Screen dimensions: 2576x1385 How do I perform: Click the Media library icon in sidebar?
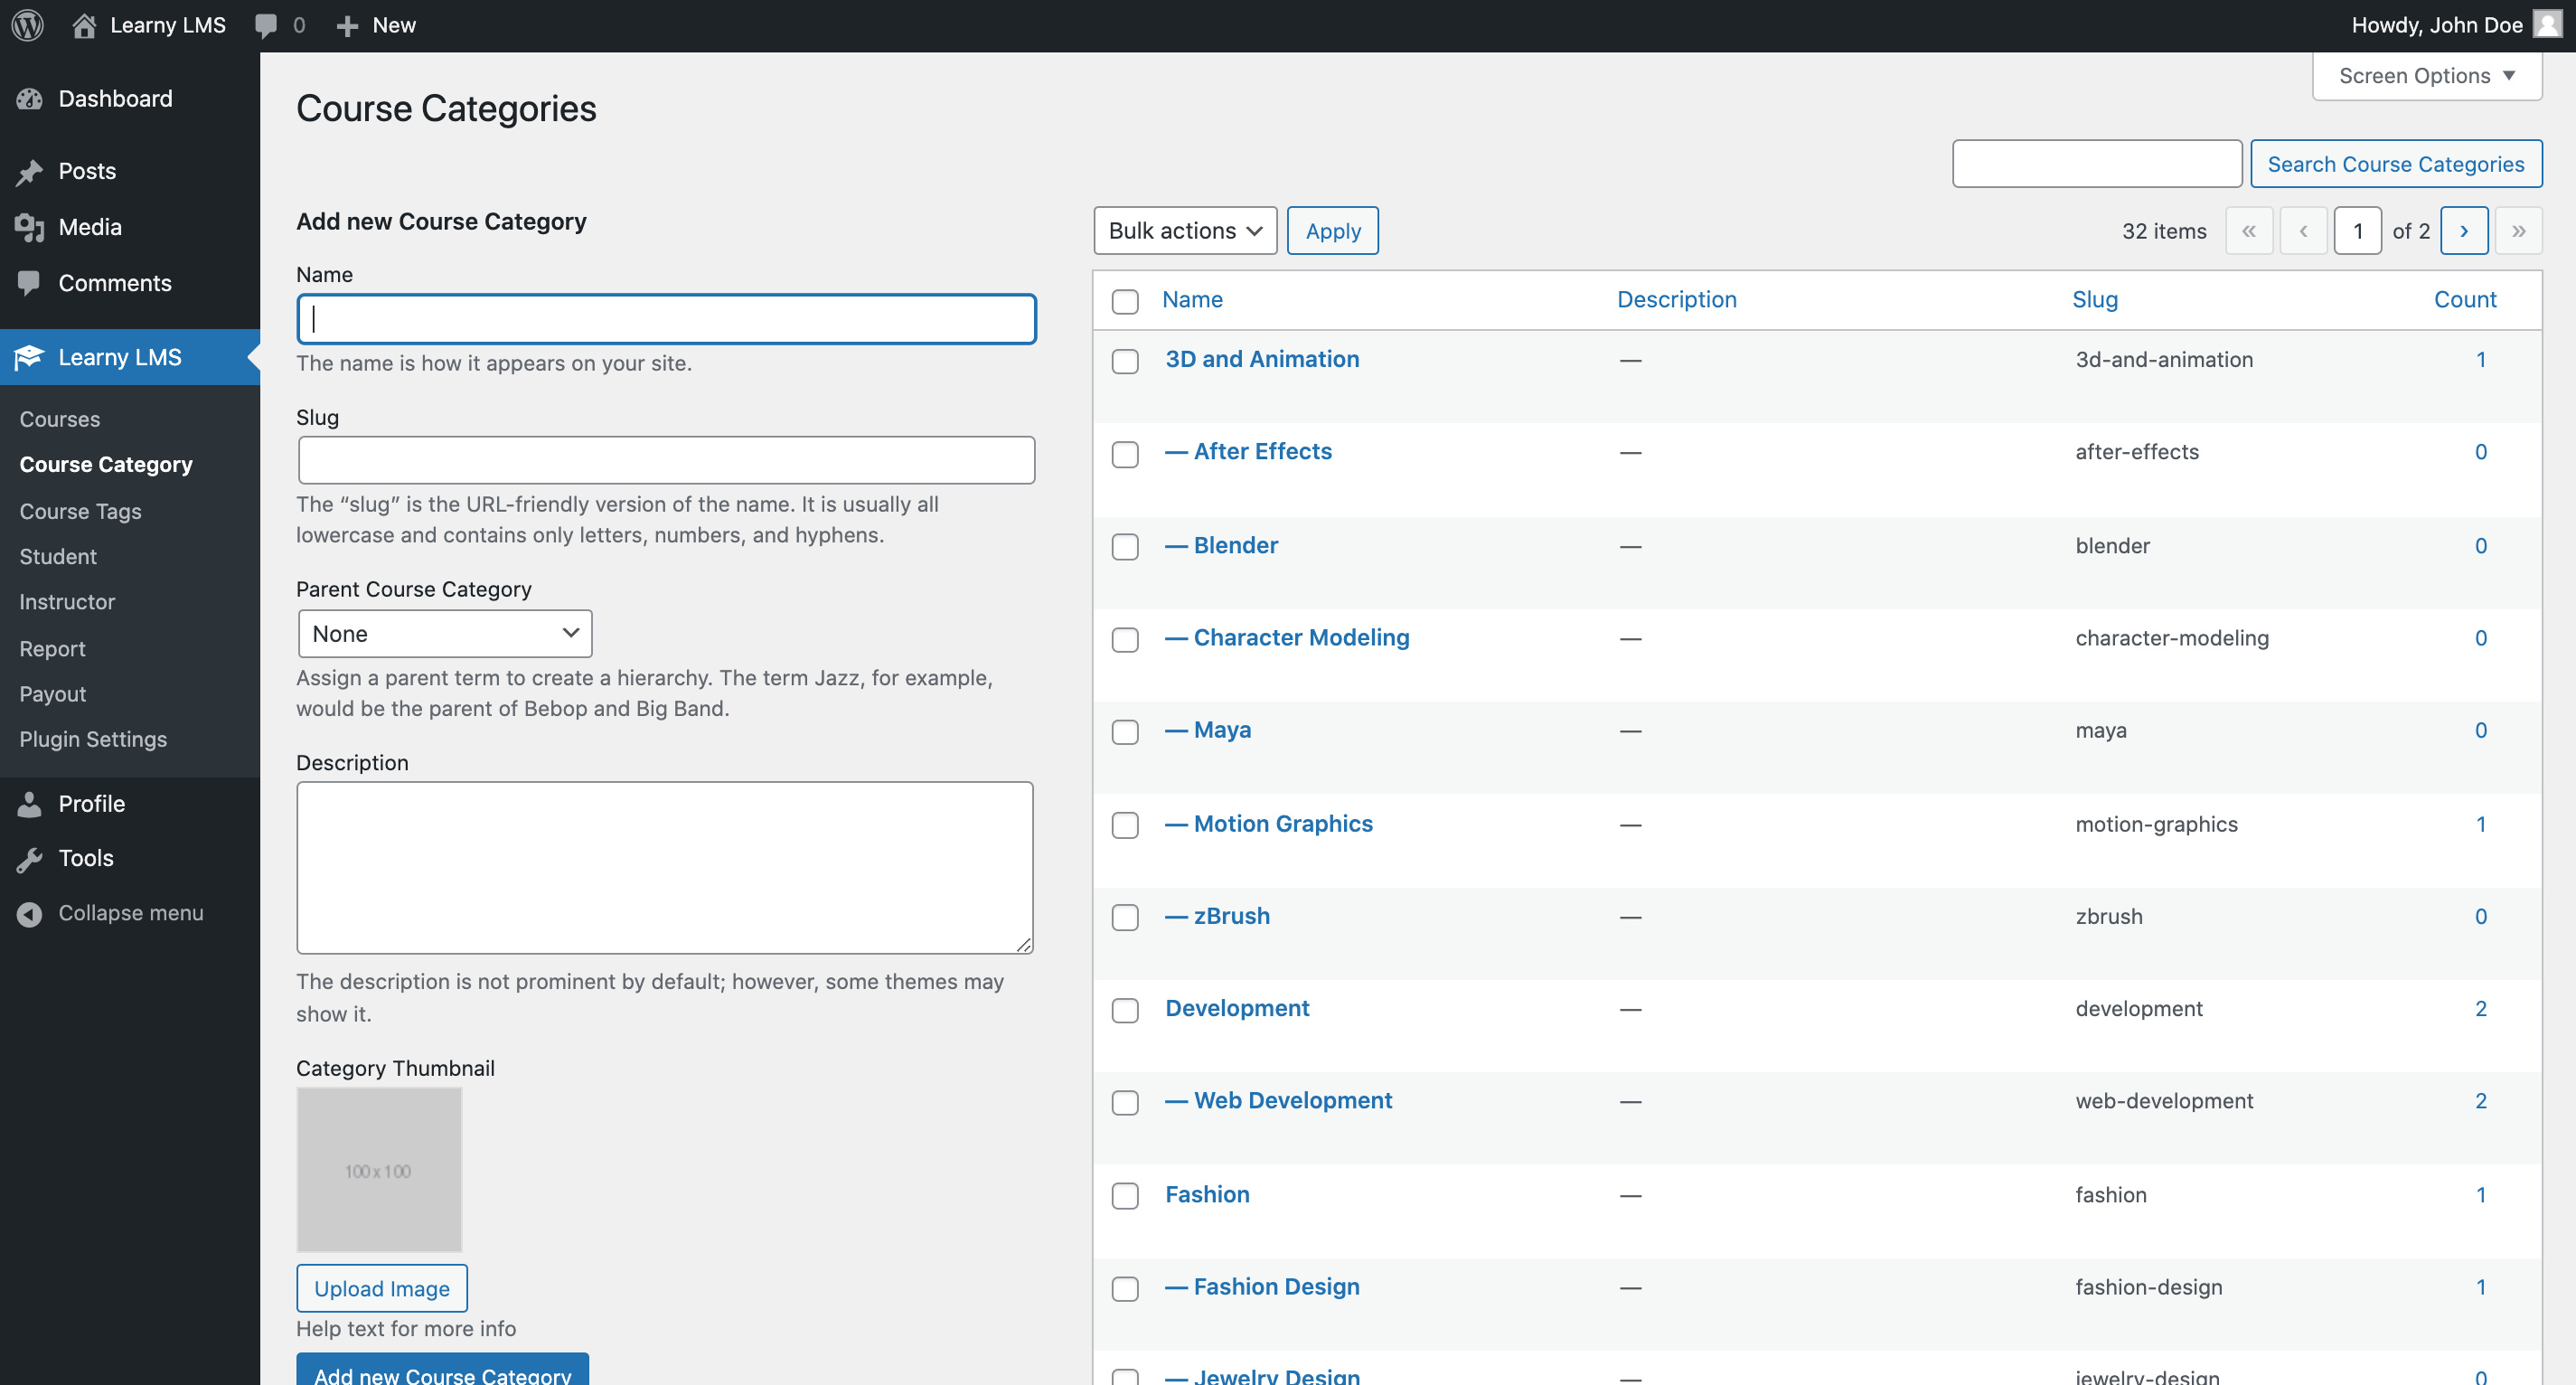coord(30,227)
